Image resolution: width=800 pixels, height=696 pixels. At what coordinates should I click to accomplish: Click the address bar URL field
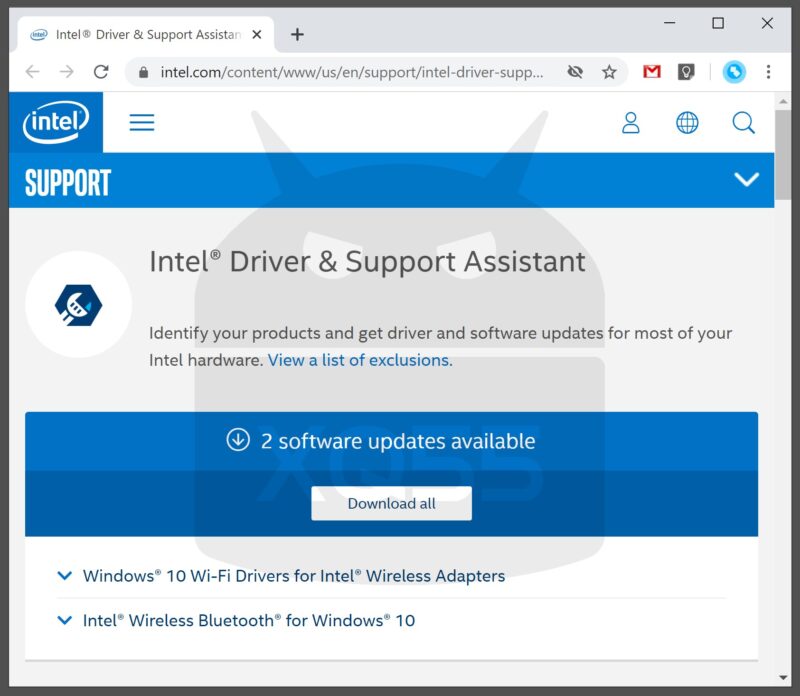[x=350, y=72]
